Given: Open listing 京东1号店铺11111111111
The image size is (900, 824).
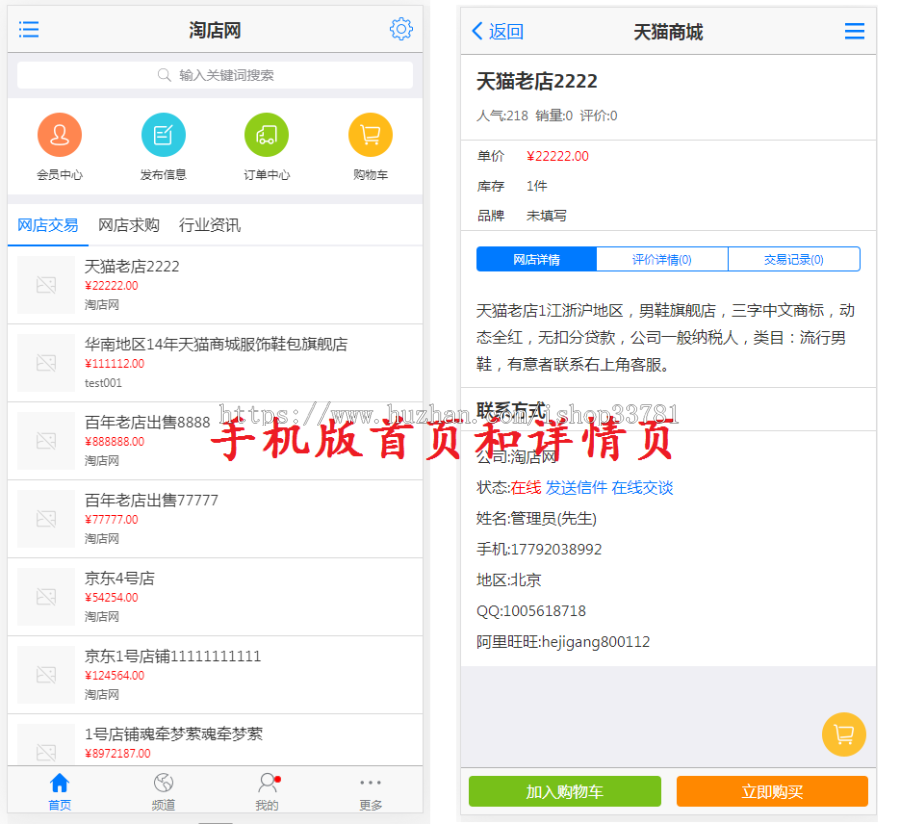Looking at the screenshot, I should (x=215, y=675).
